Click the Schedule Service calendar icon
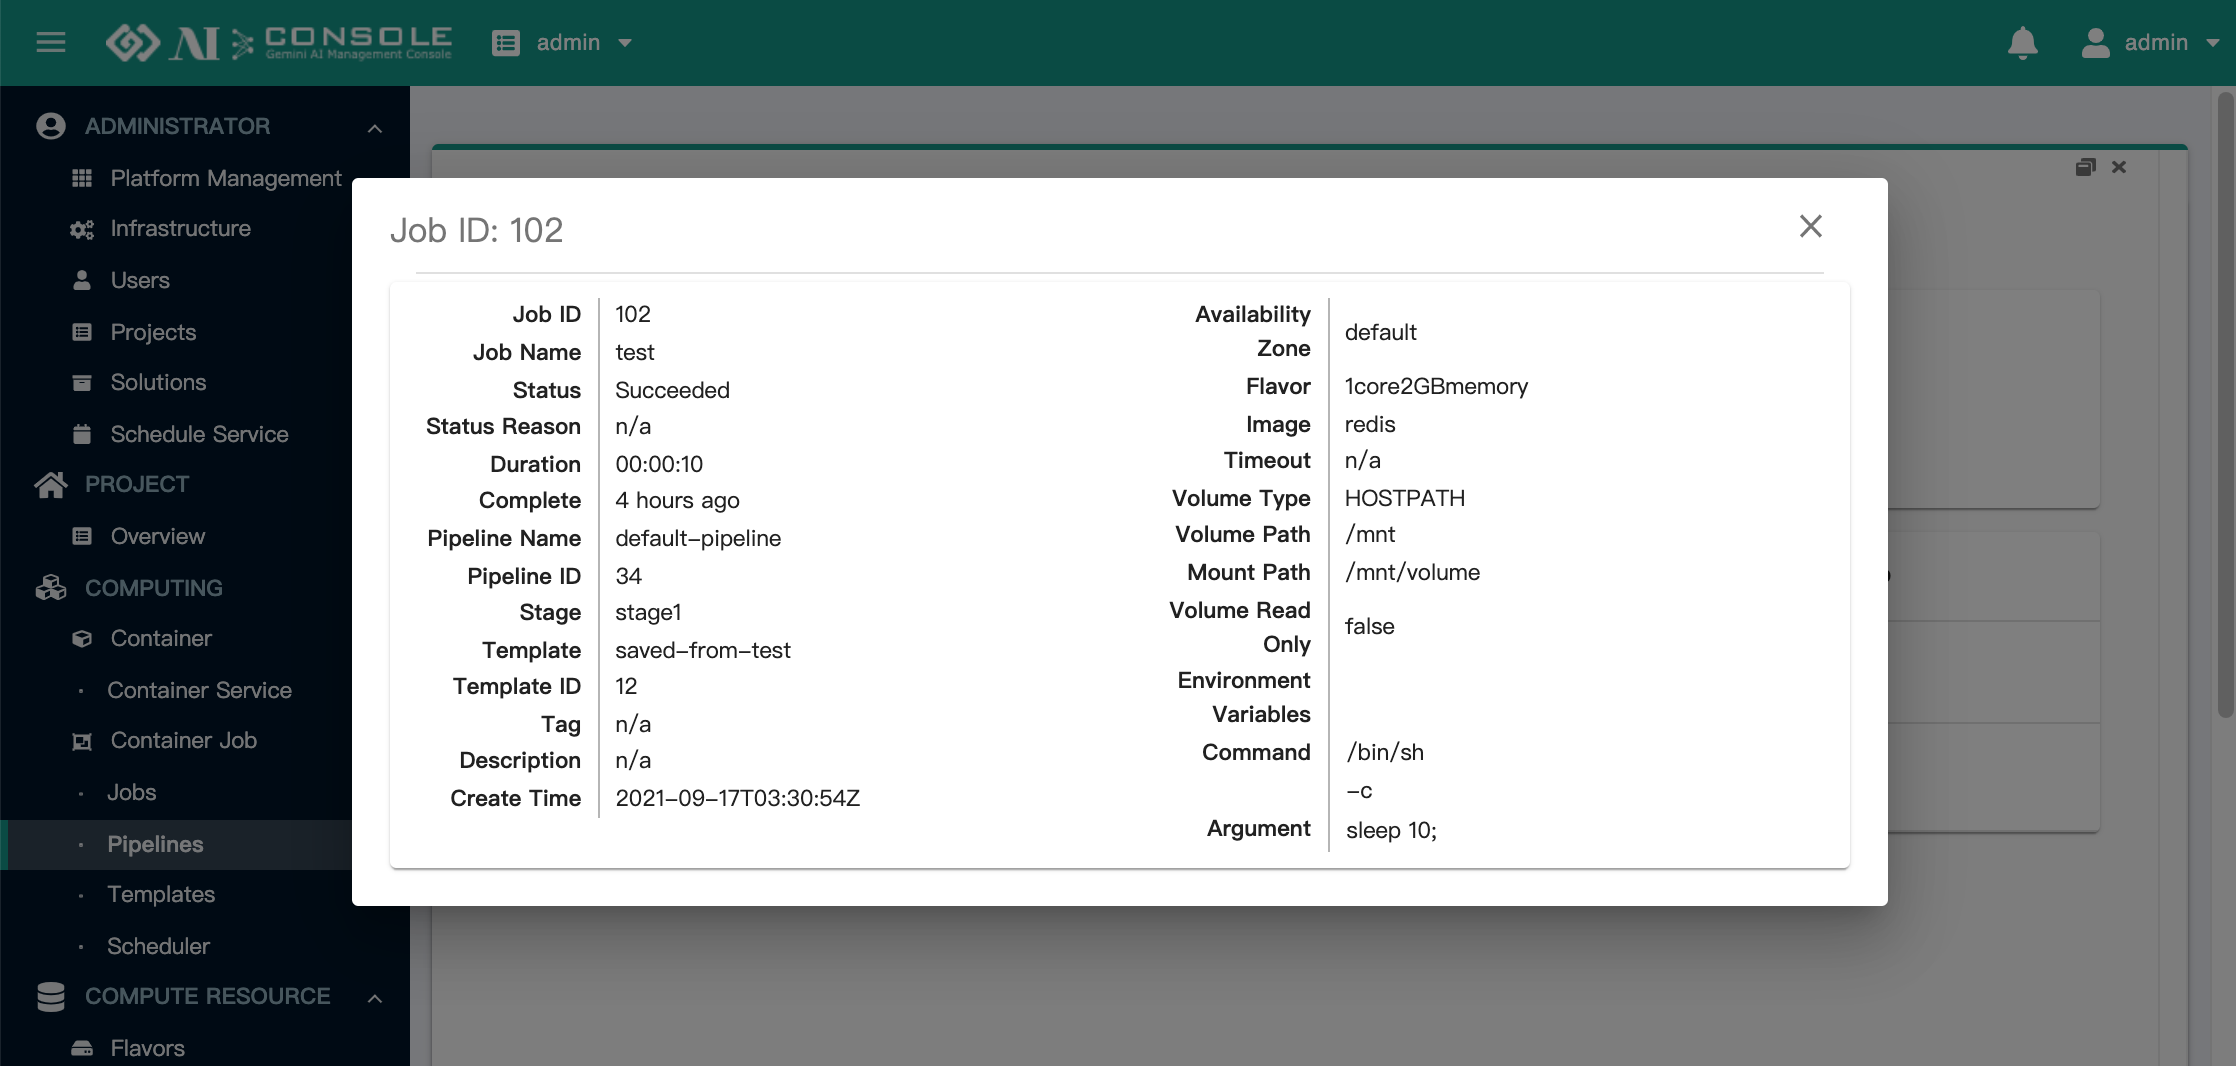2236x1066 pixels. click(x=82, y=434)
